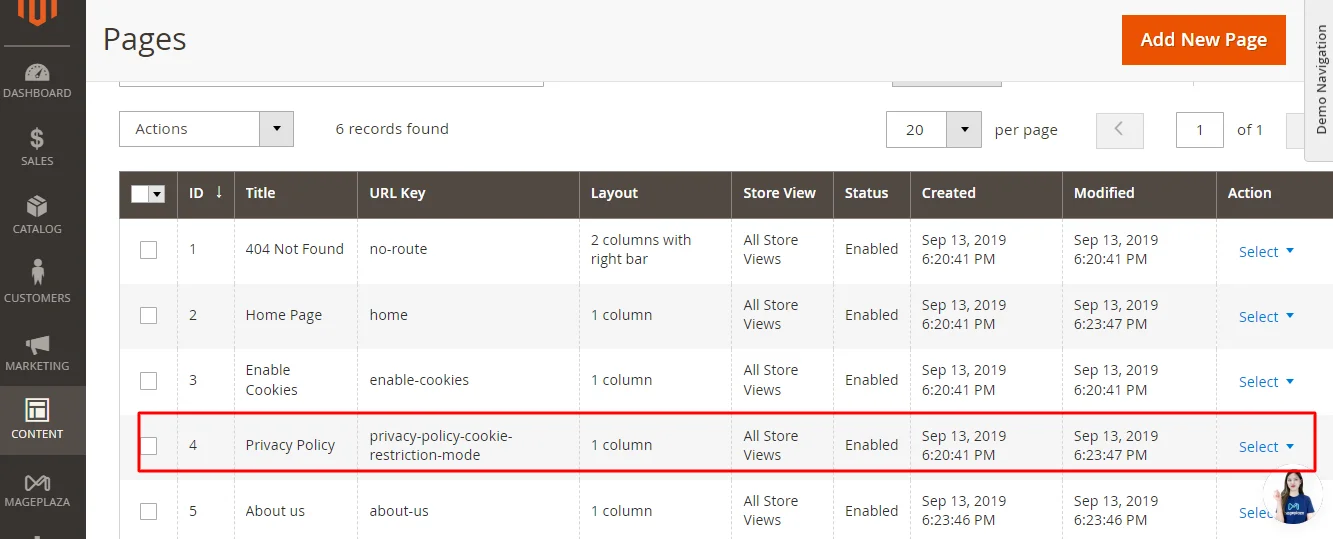Image resolution: width=1333 pixels, height=539 pixels.
Task: Click the Add New Page button
Action: [1204, 40]
